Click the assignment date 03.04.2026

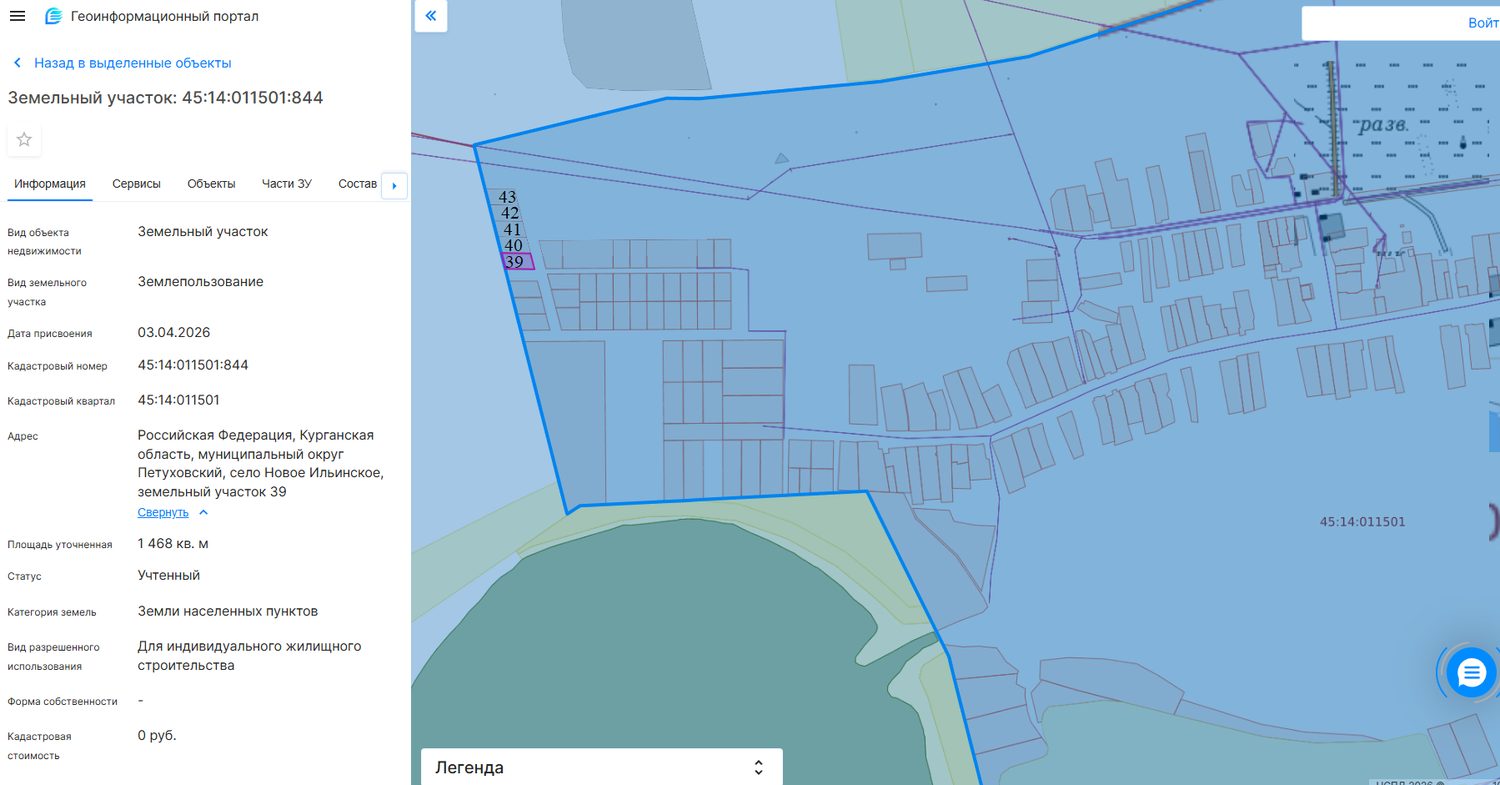click(x=174, y=332)
